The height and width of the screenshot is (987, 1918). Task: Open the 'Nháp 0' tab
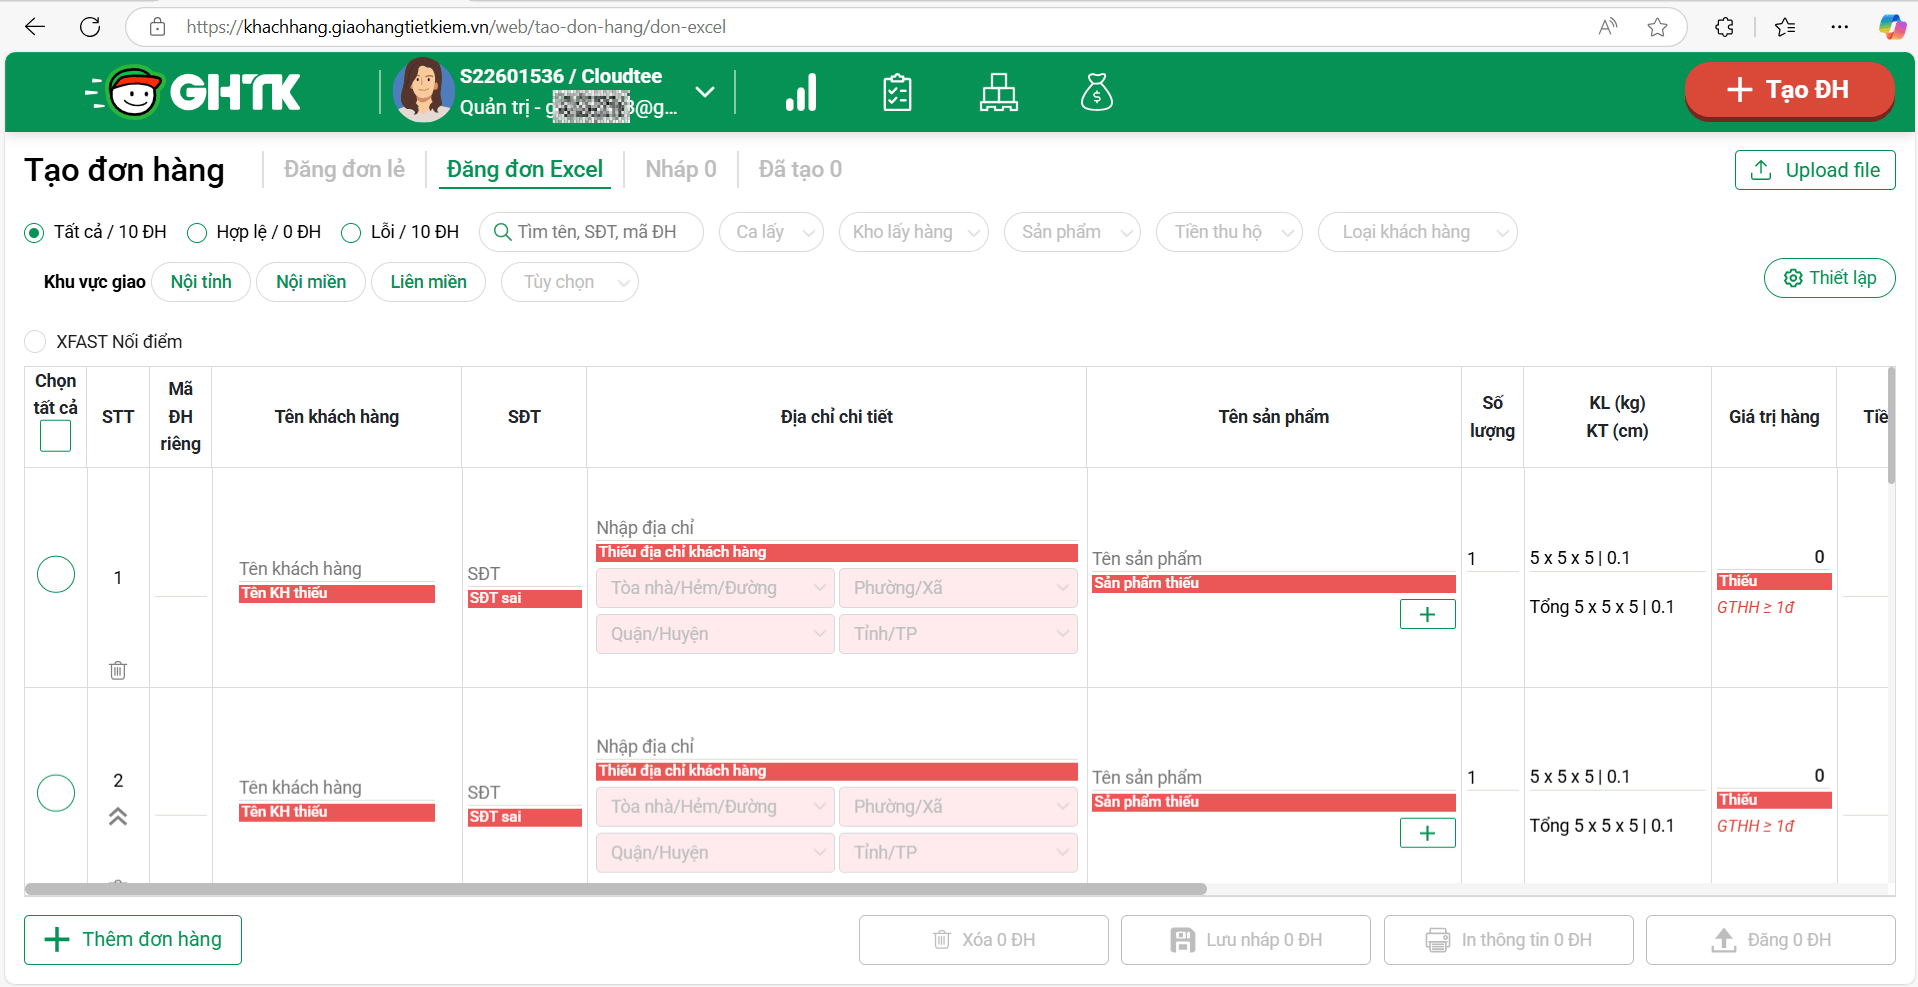click(x=680, y=170)
